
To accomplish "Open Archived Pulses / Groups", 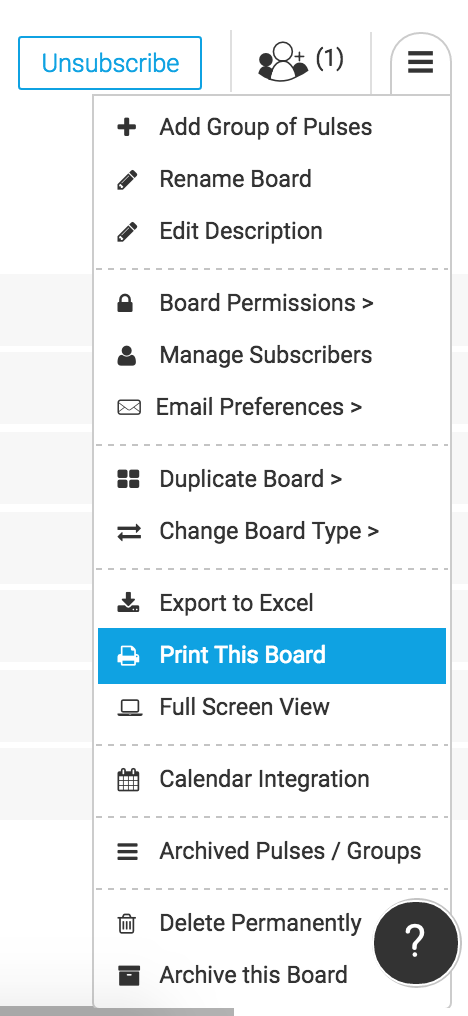I will point(290,851).
